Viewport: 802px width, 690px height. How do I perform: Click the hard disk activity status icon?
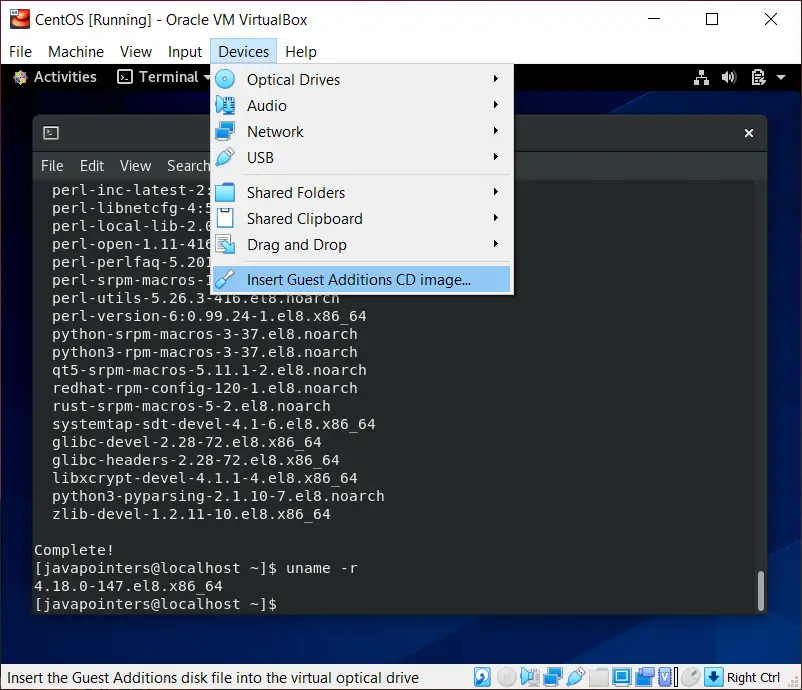(482, 677)
